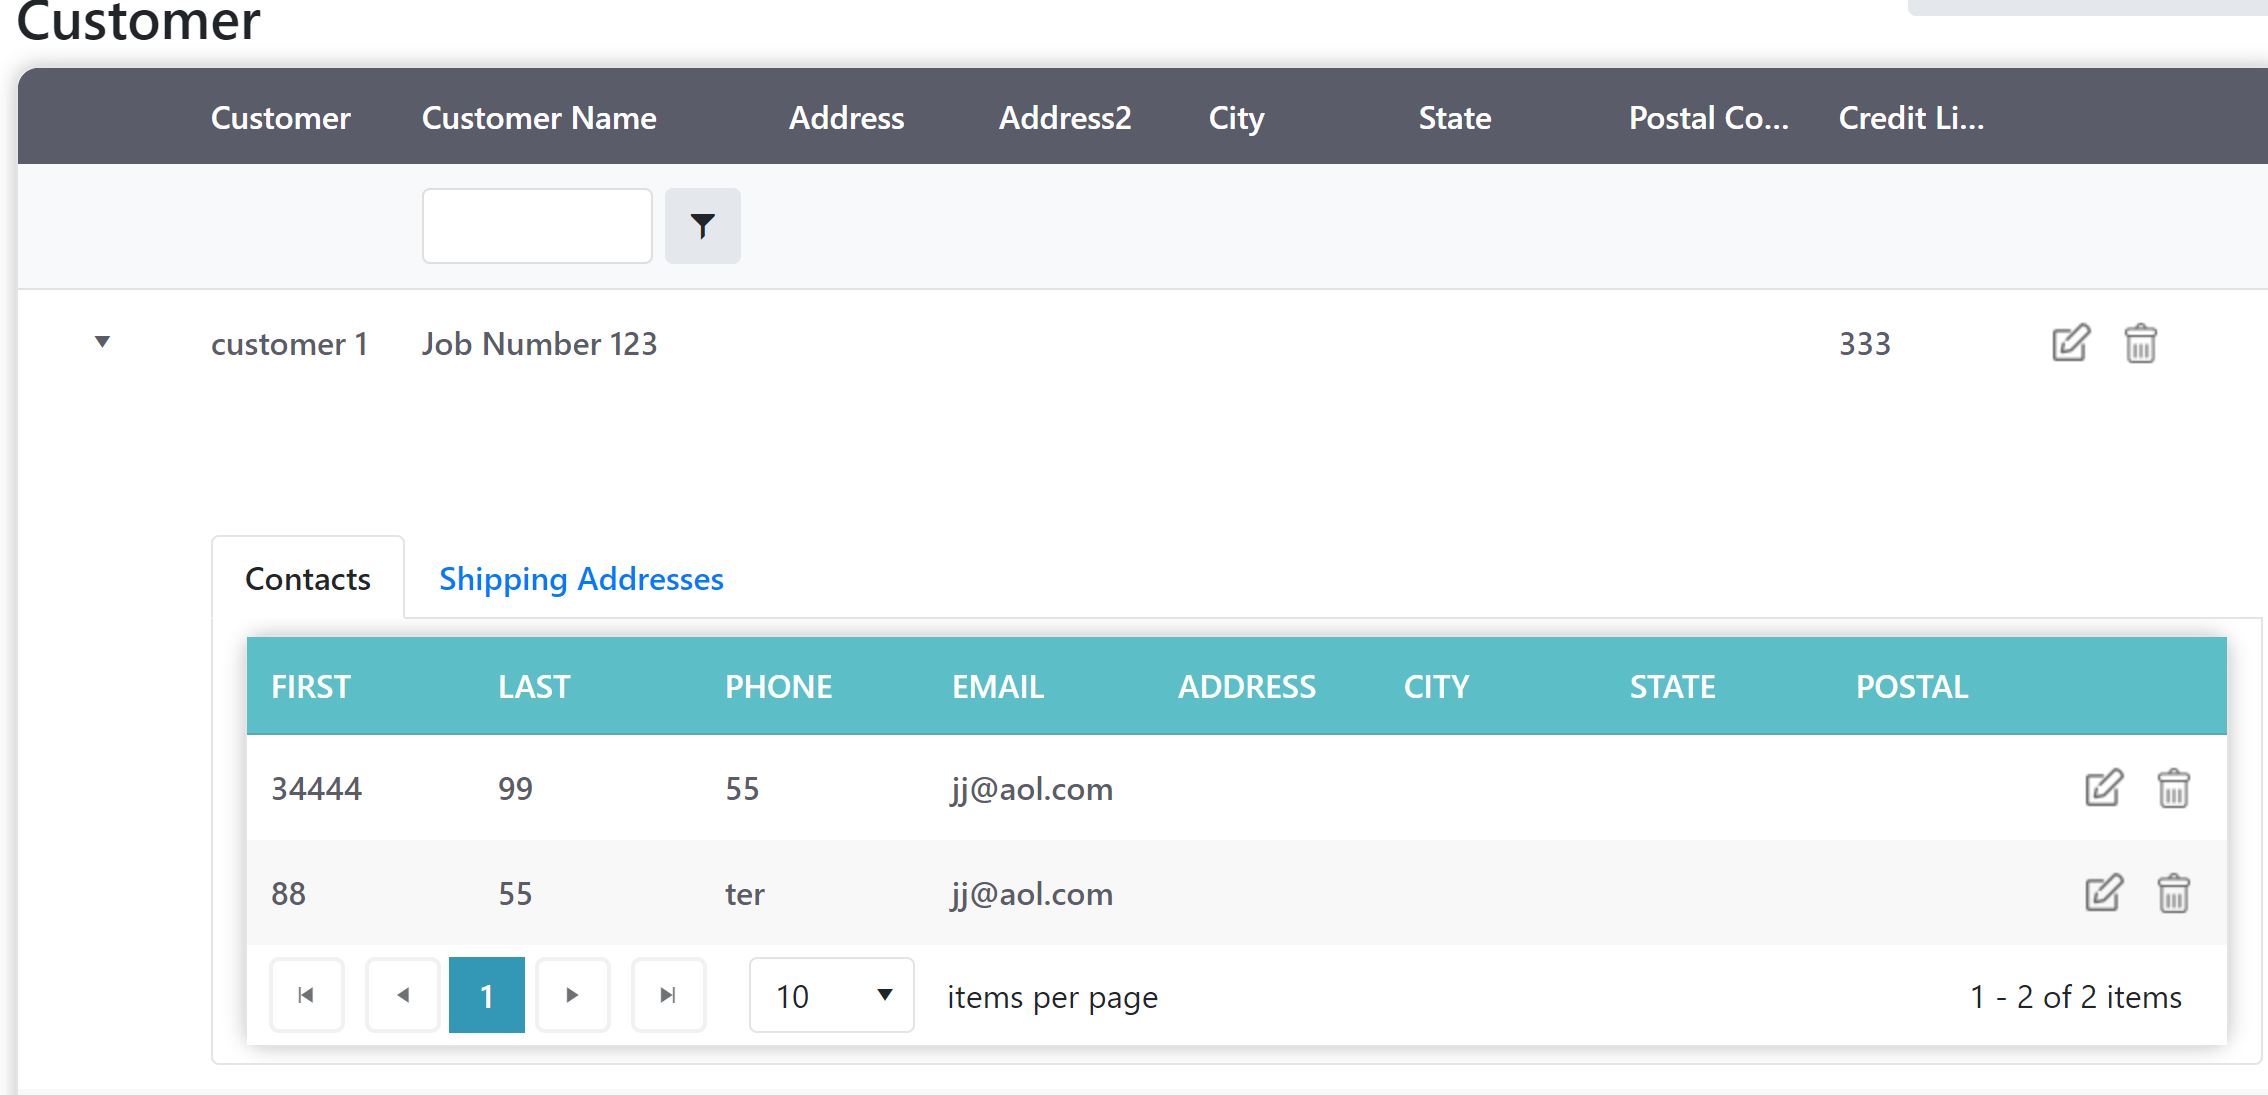Edit the customer 1 row

pos(2070,343)
